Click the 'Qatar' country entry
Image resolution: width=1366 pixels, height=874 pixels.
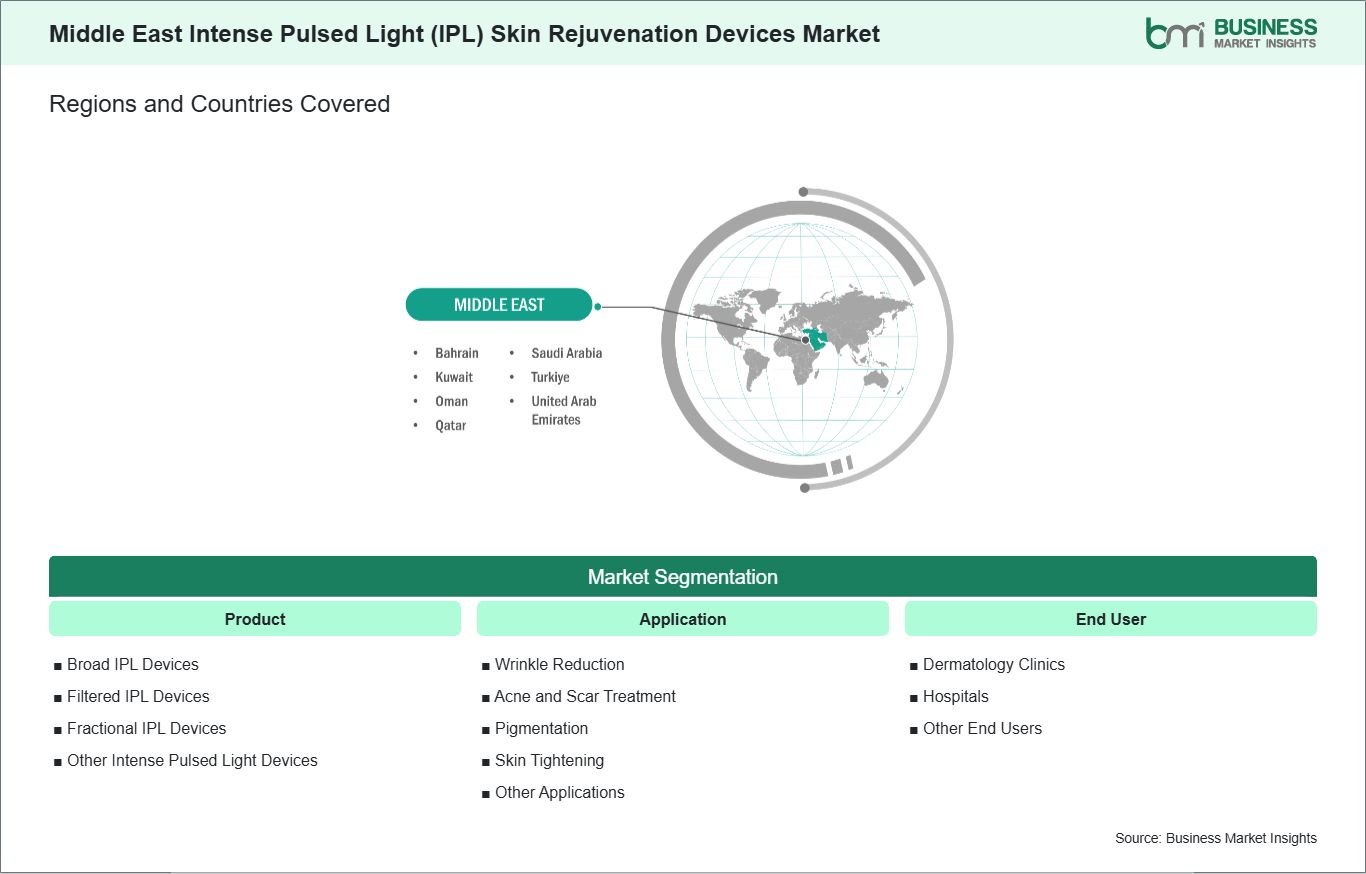tap(450, 425)
